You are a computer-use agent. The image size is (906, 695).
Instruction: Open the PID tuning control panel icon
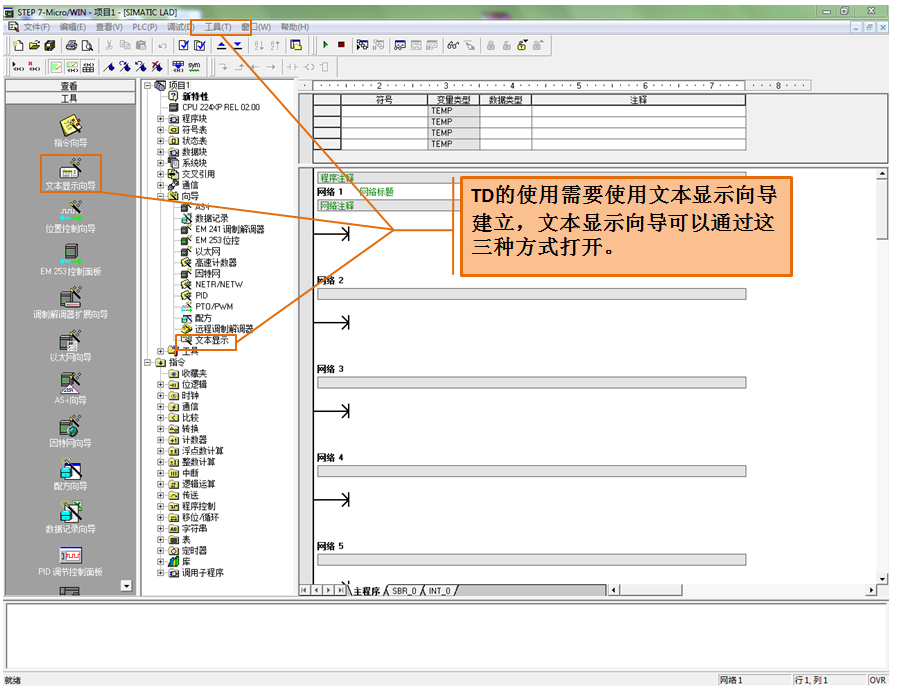click(70, 562)
